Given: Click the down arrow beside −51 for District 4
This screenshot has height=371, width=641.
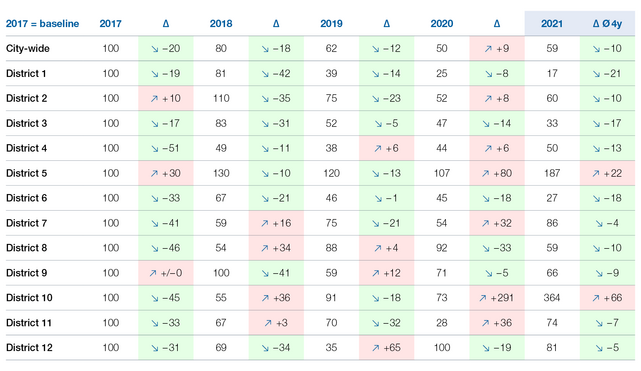Looking at the screenshot, I should pos(155,149).
